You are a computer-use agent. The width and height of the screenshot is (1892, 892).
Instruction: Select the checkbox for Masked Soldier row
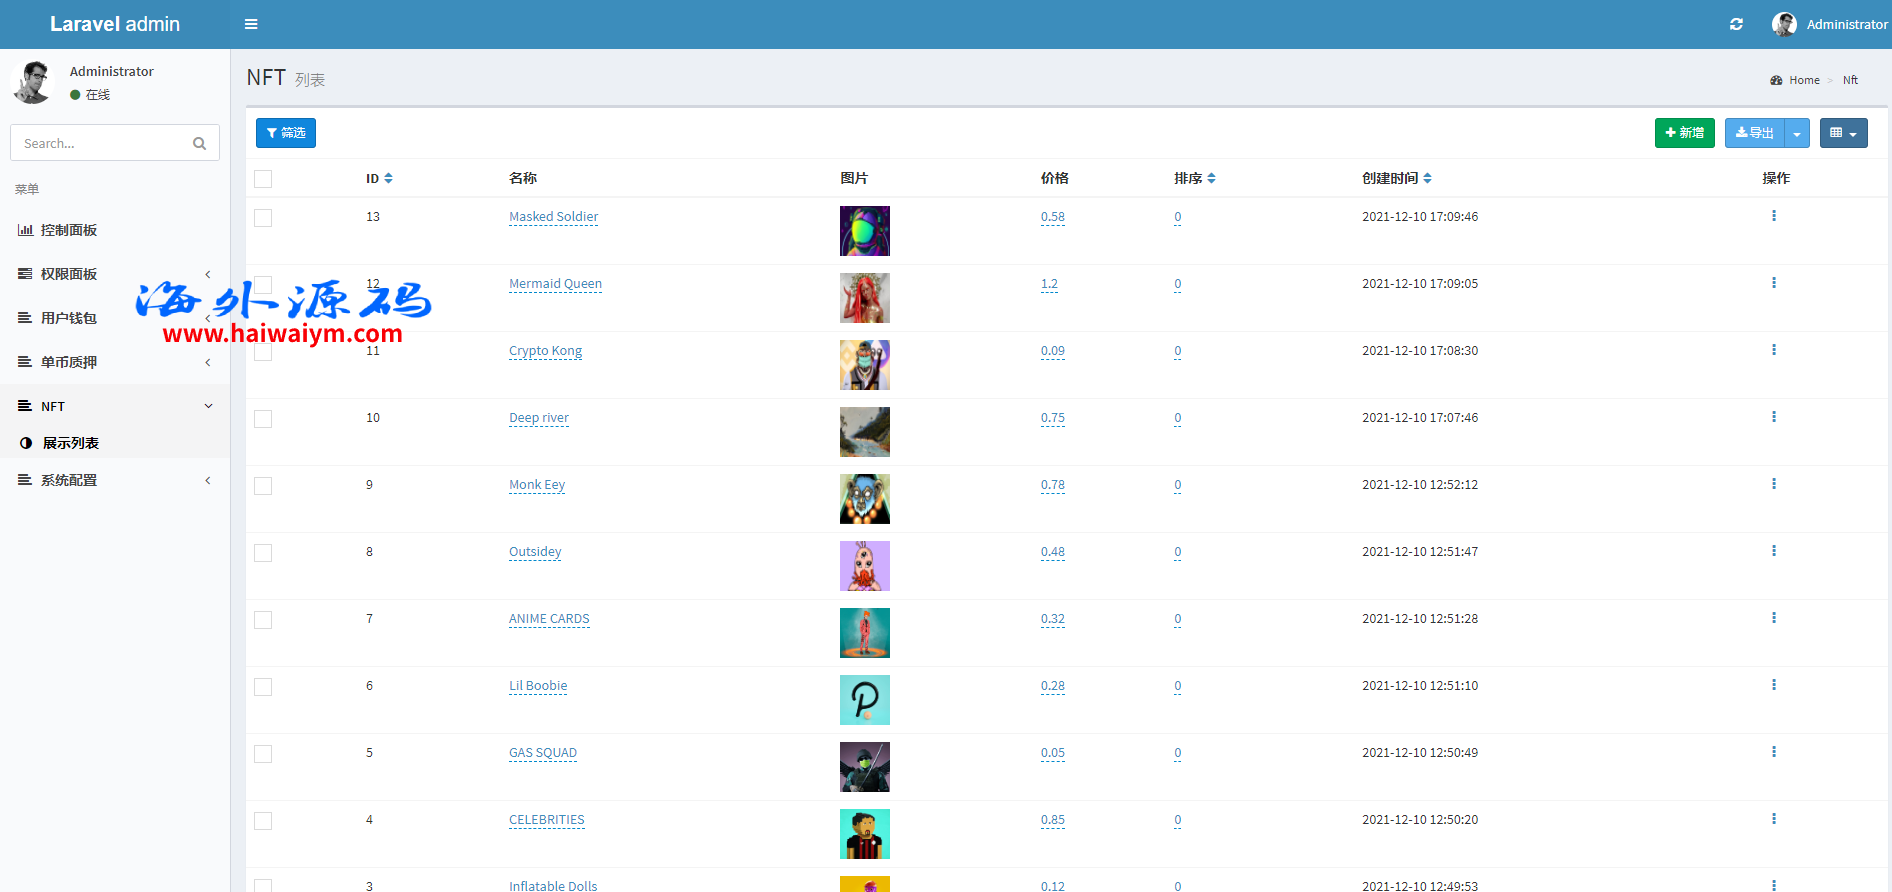tap(263, 218)
